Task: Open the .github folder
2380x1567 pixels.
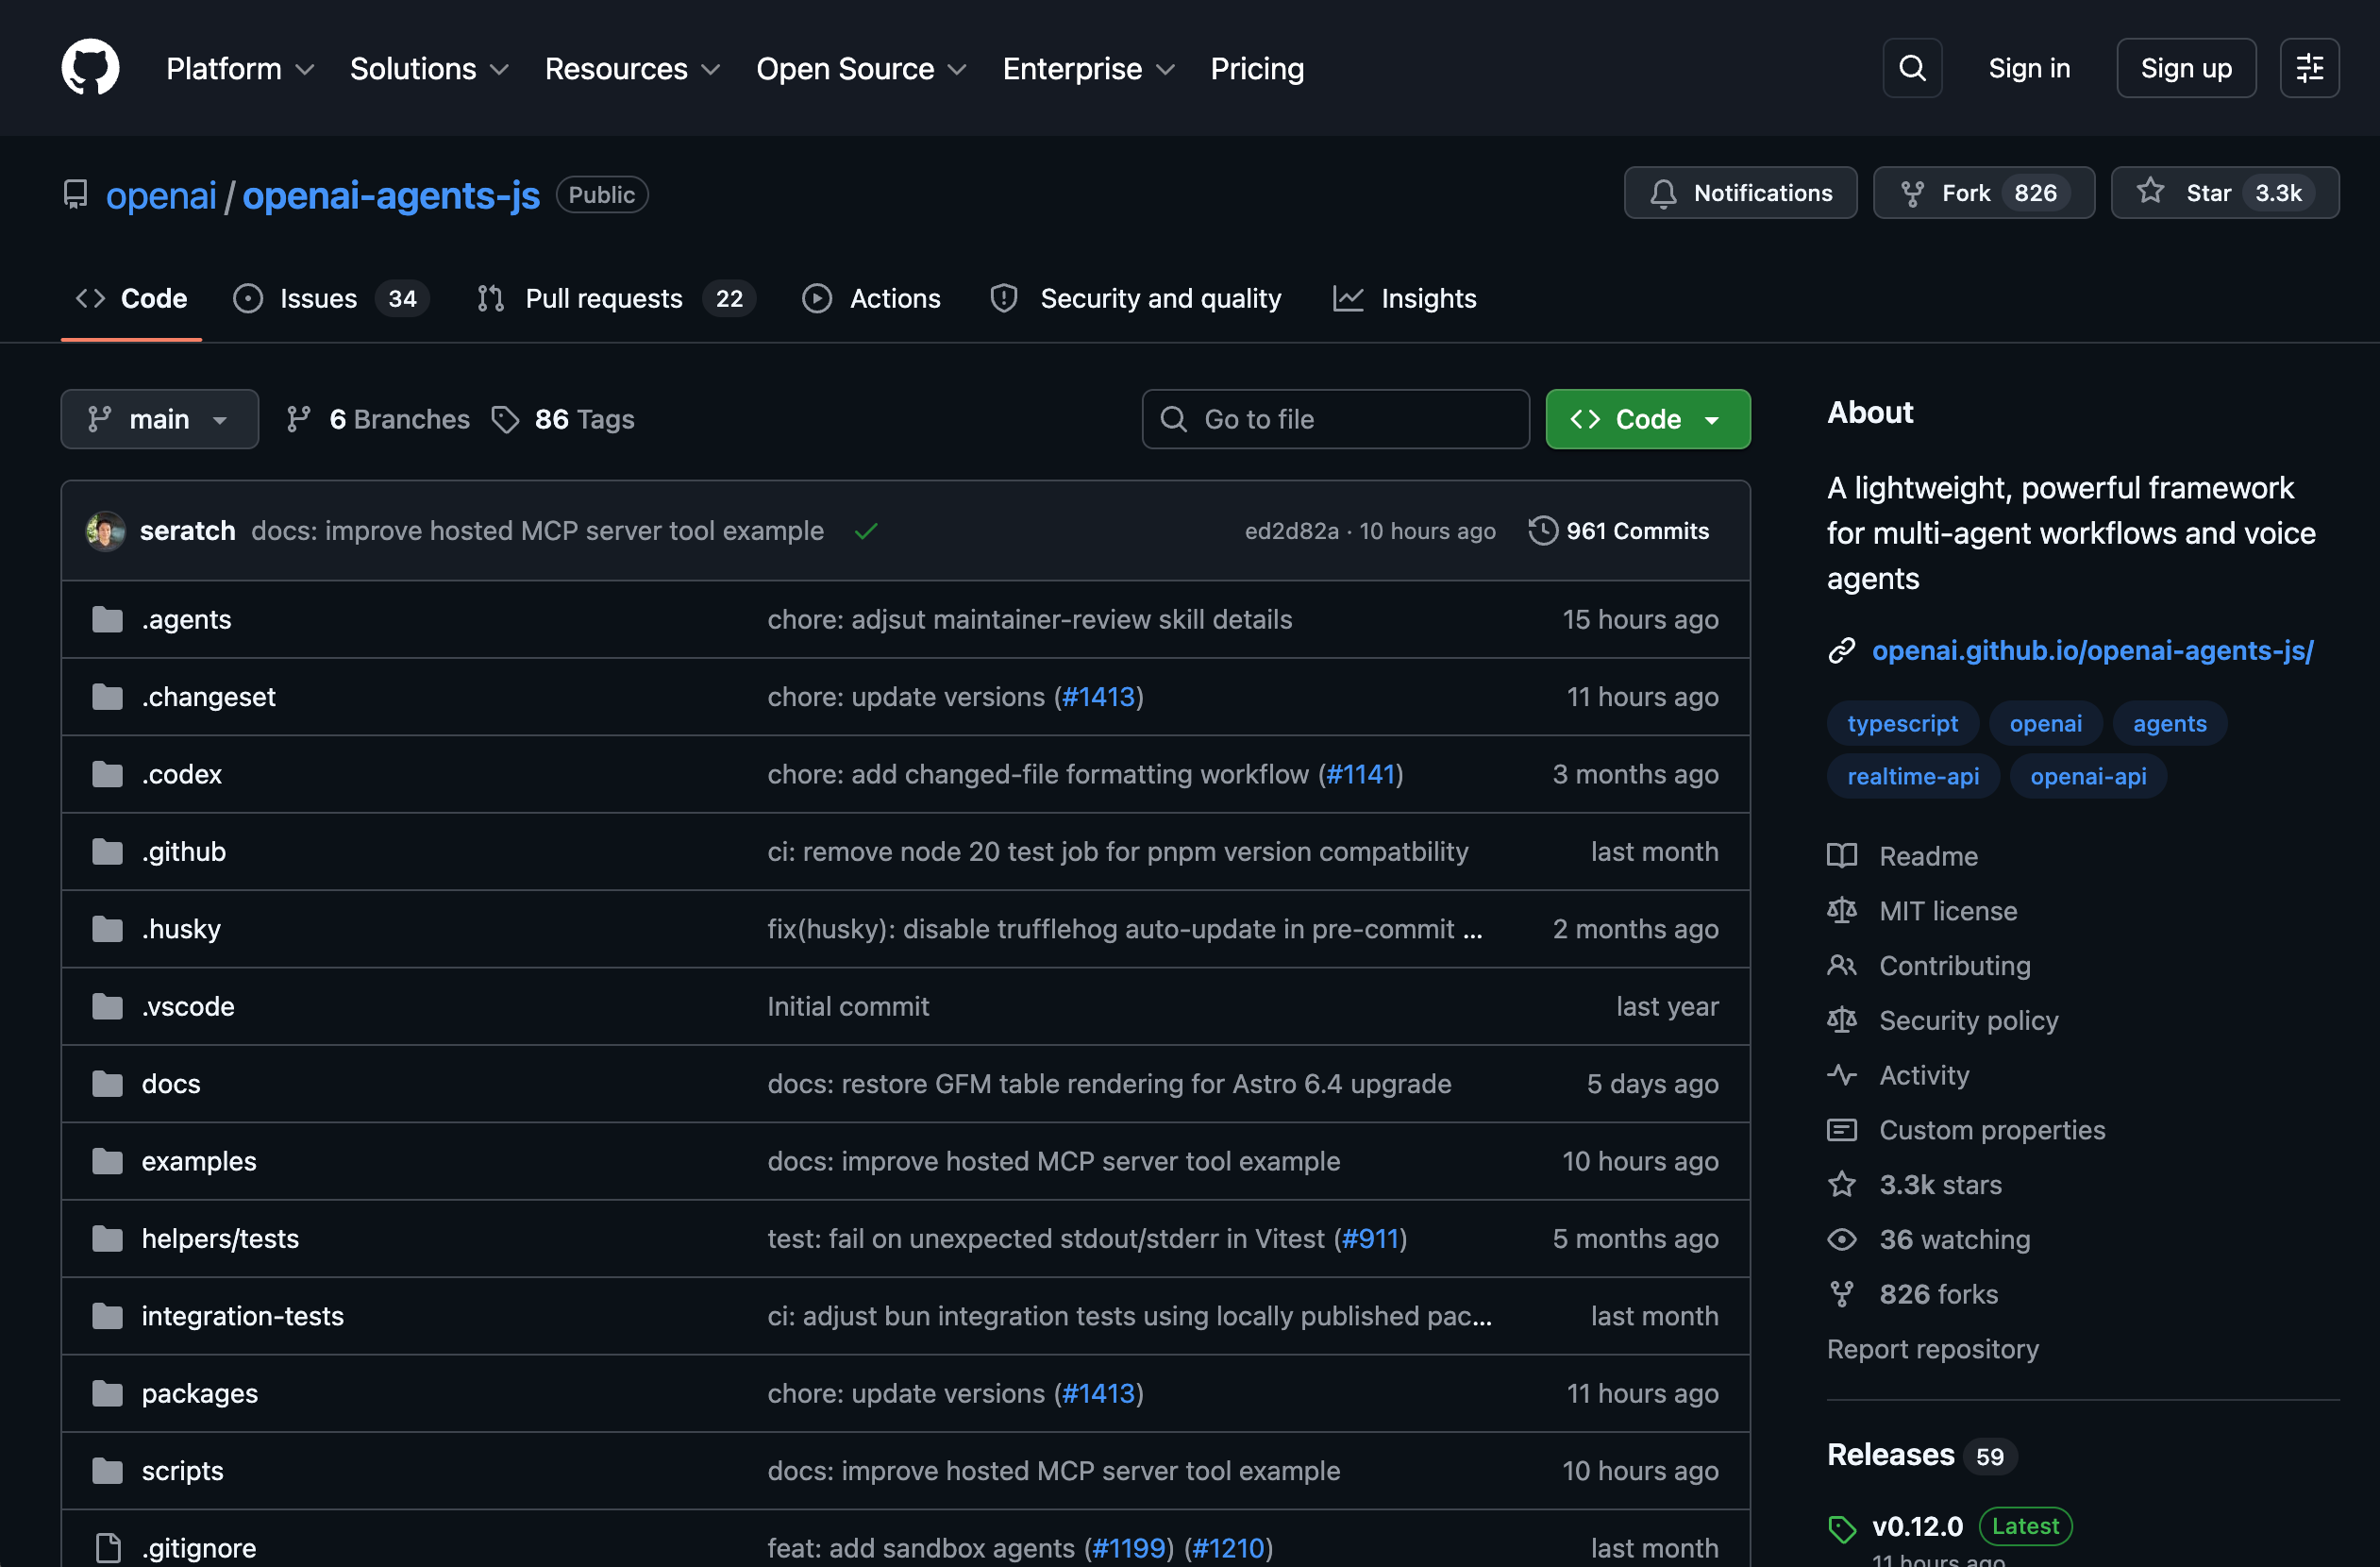Action: pos(183,851)
